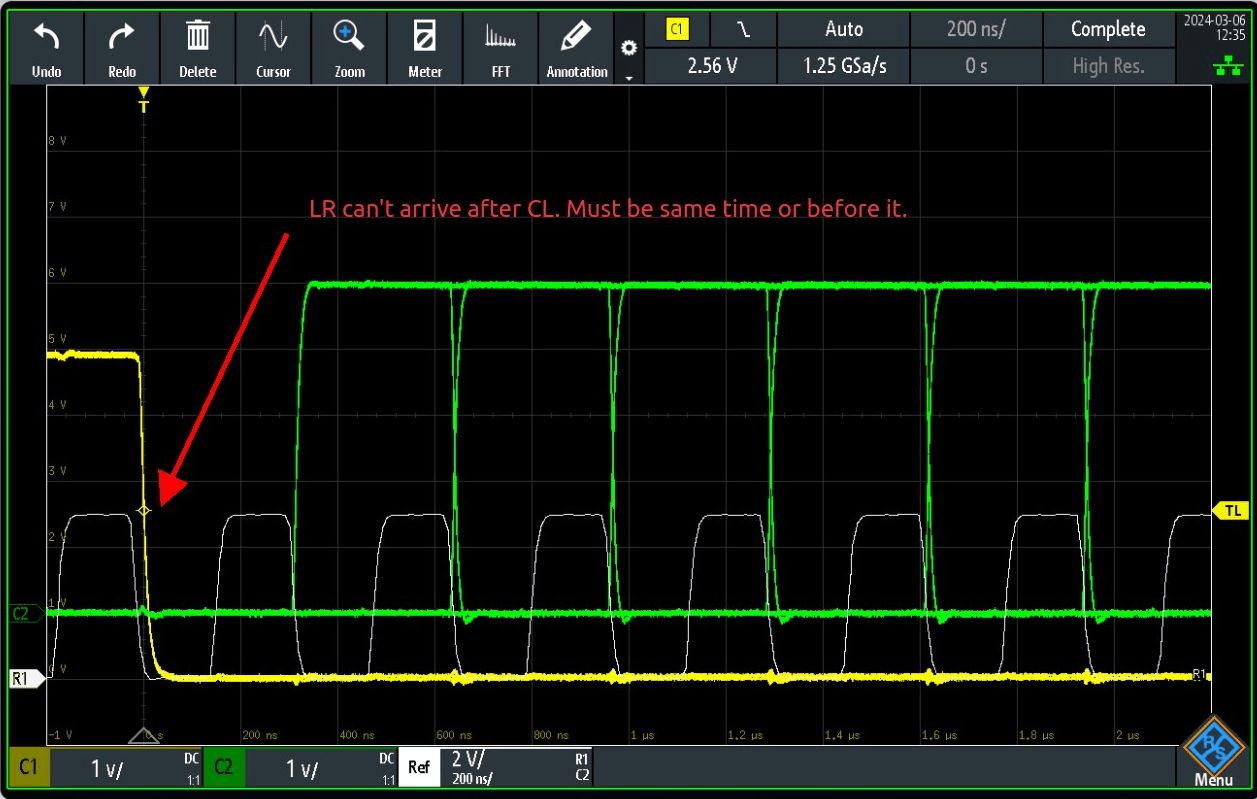Enable High Res. acquisition mode
The width and height of the screenshot is (1257, 799).
pyautogui.click(x=1109, y=66)
